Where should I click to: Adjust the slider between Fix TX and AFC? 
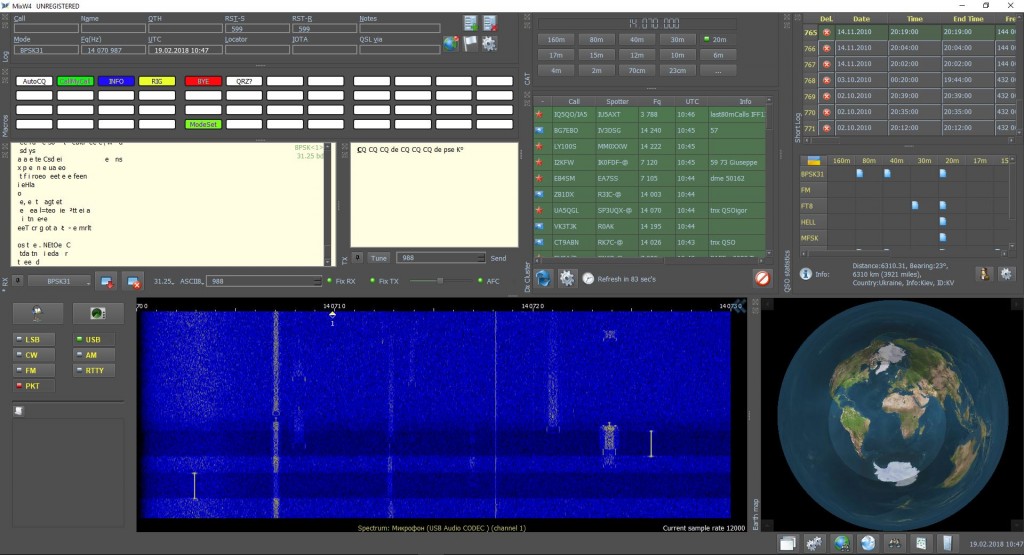440,281
